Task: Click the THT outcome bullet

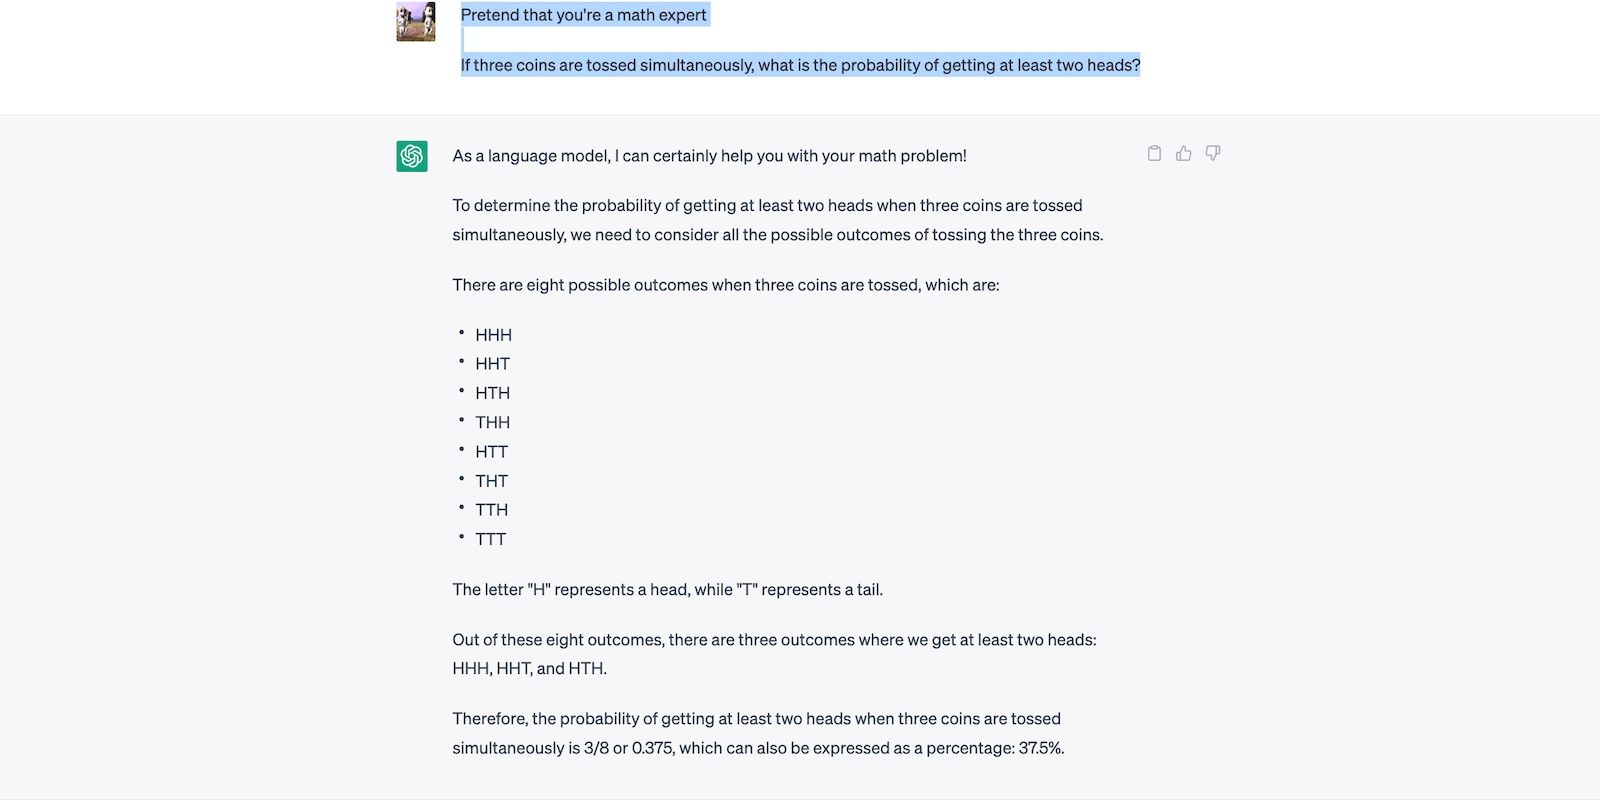Action: click(x=491, y=481)
